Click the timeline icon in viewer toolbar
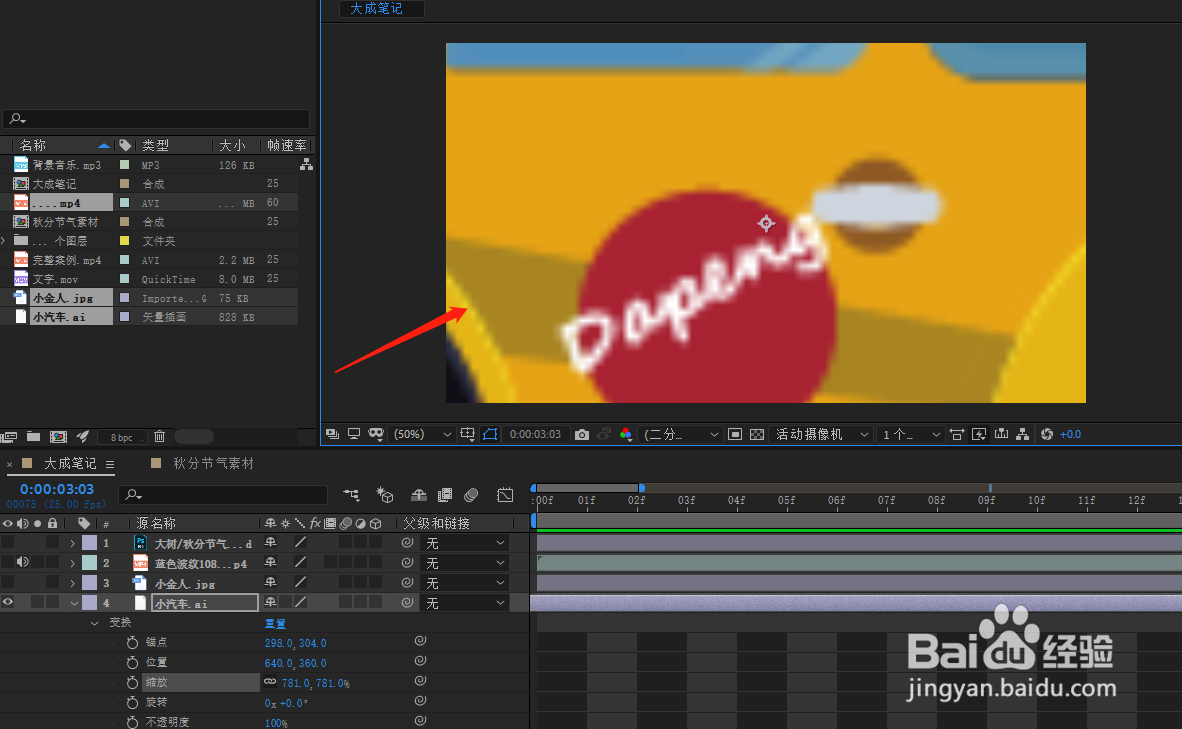The height and width of the screenshot is (729, 1182). pyautogui.click(x=1001, y=434)
